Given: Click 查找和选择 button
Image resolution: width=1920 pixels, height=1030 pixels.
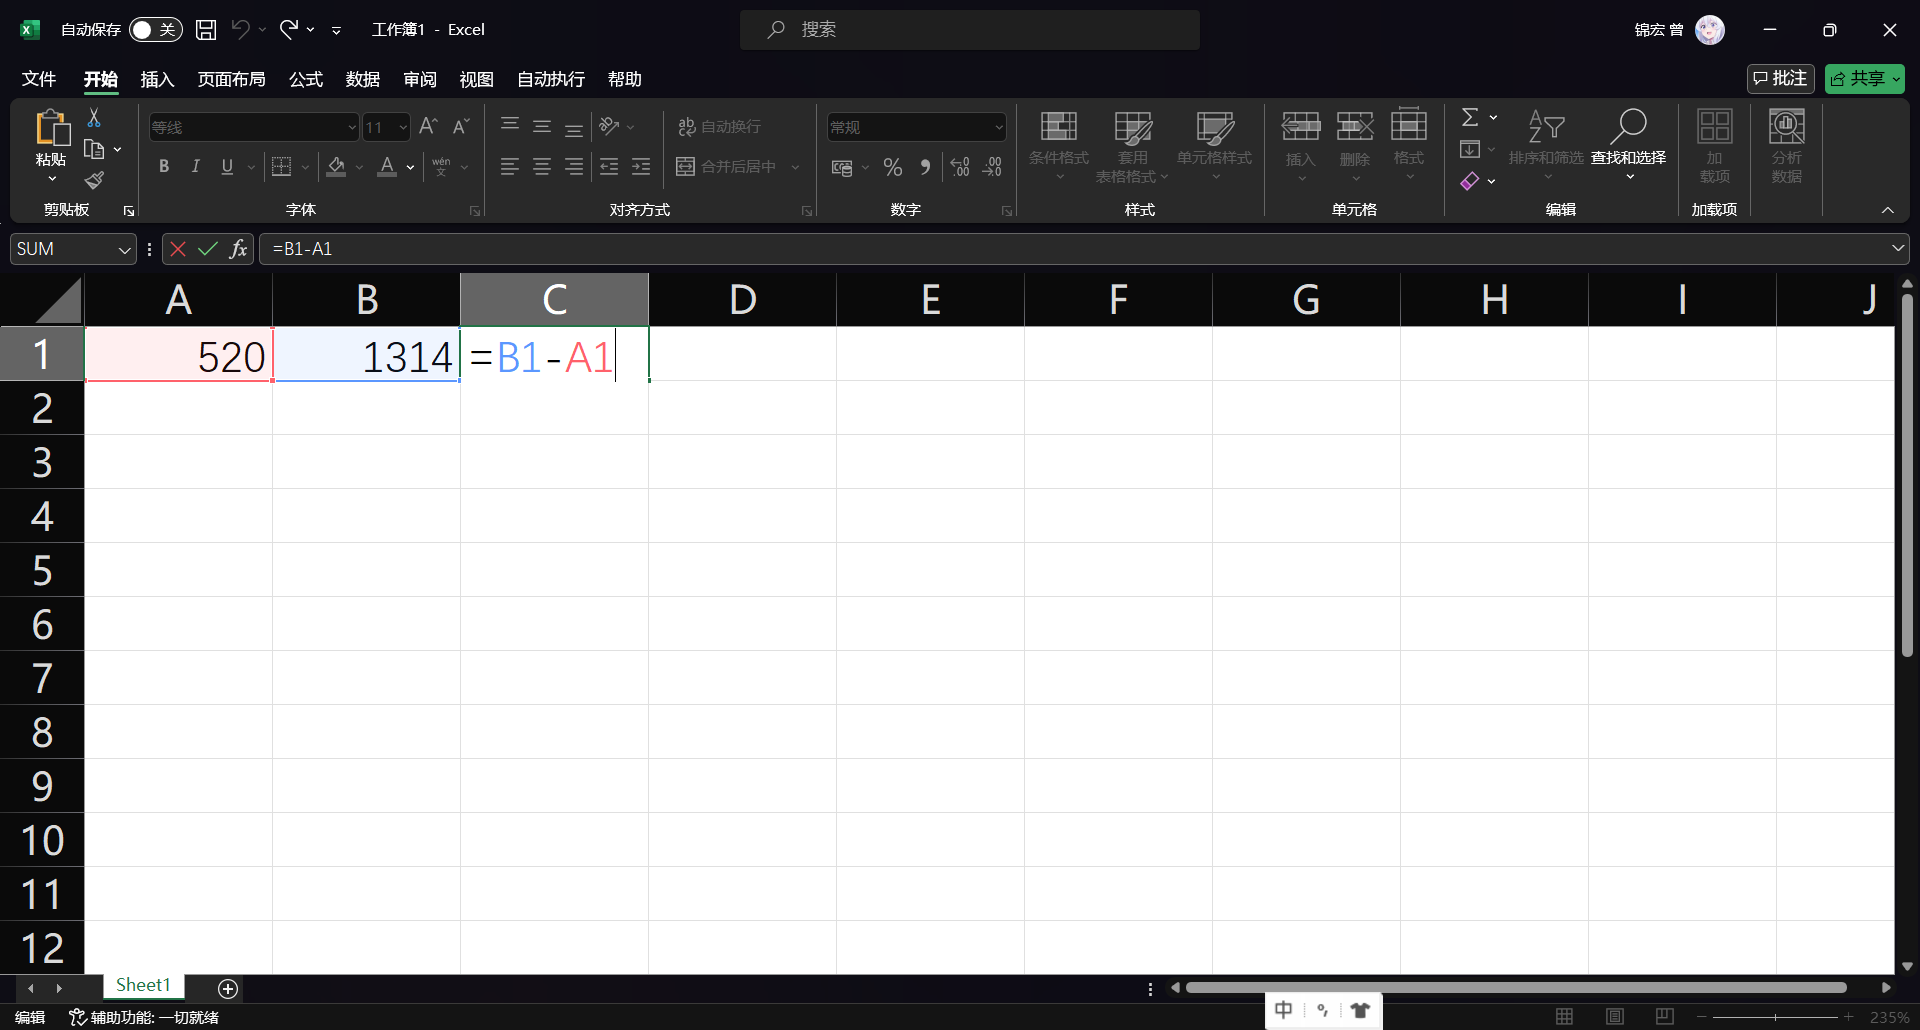Looking at the screenshot, I should [x=1628, y=146].
